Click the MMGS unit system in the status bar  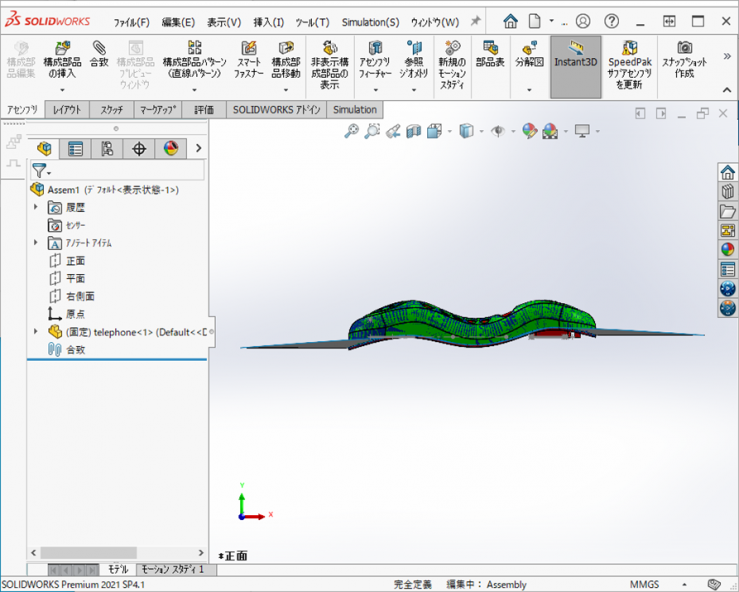coord(644,584)
